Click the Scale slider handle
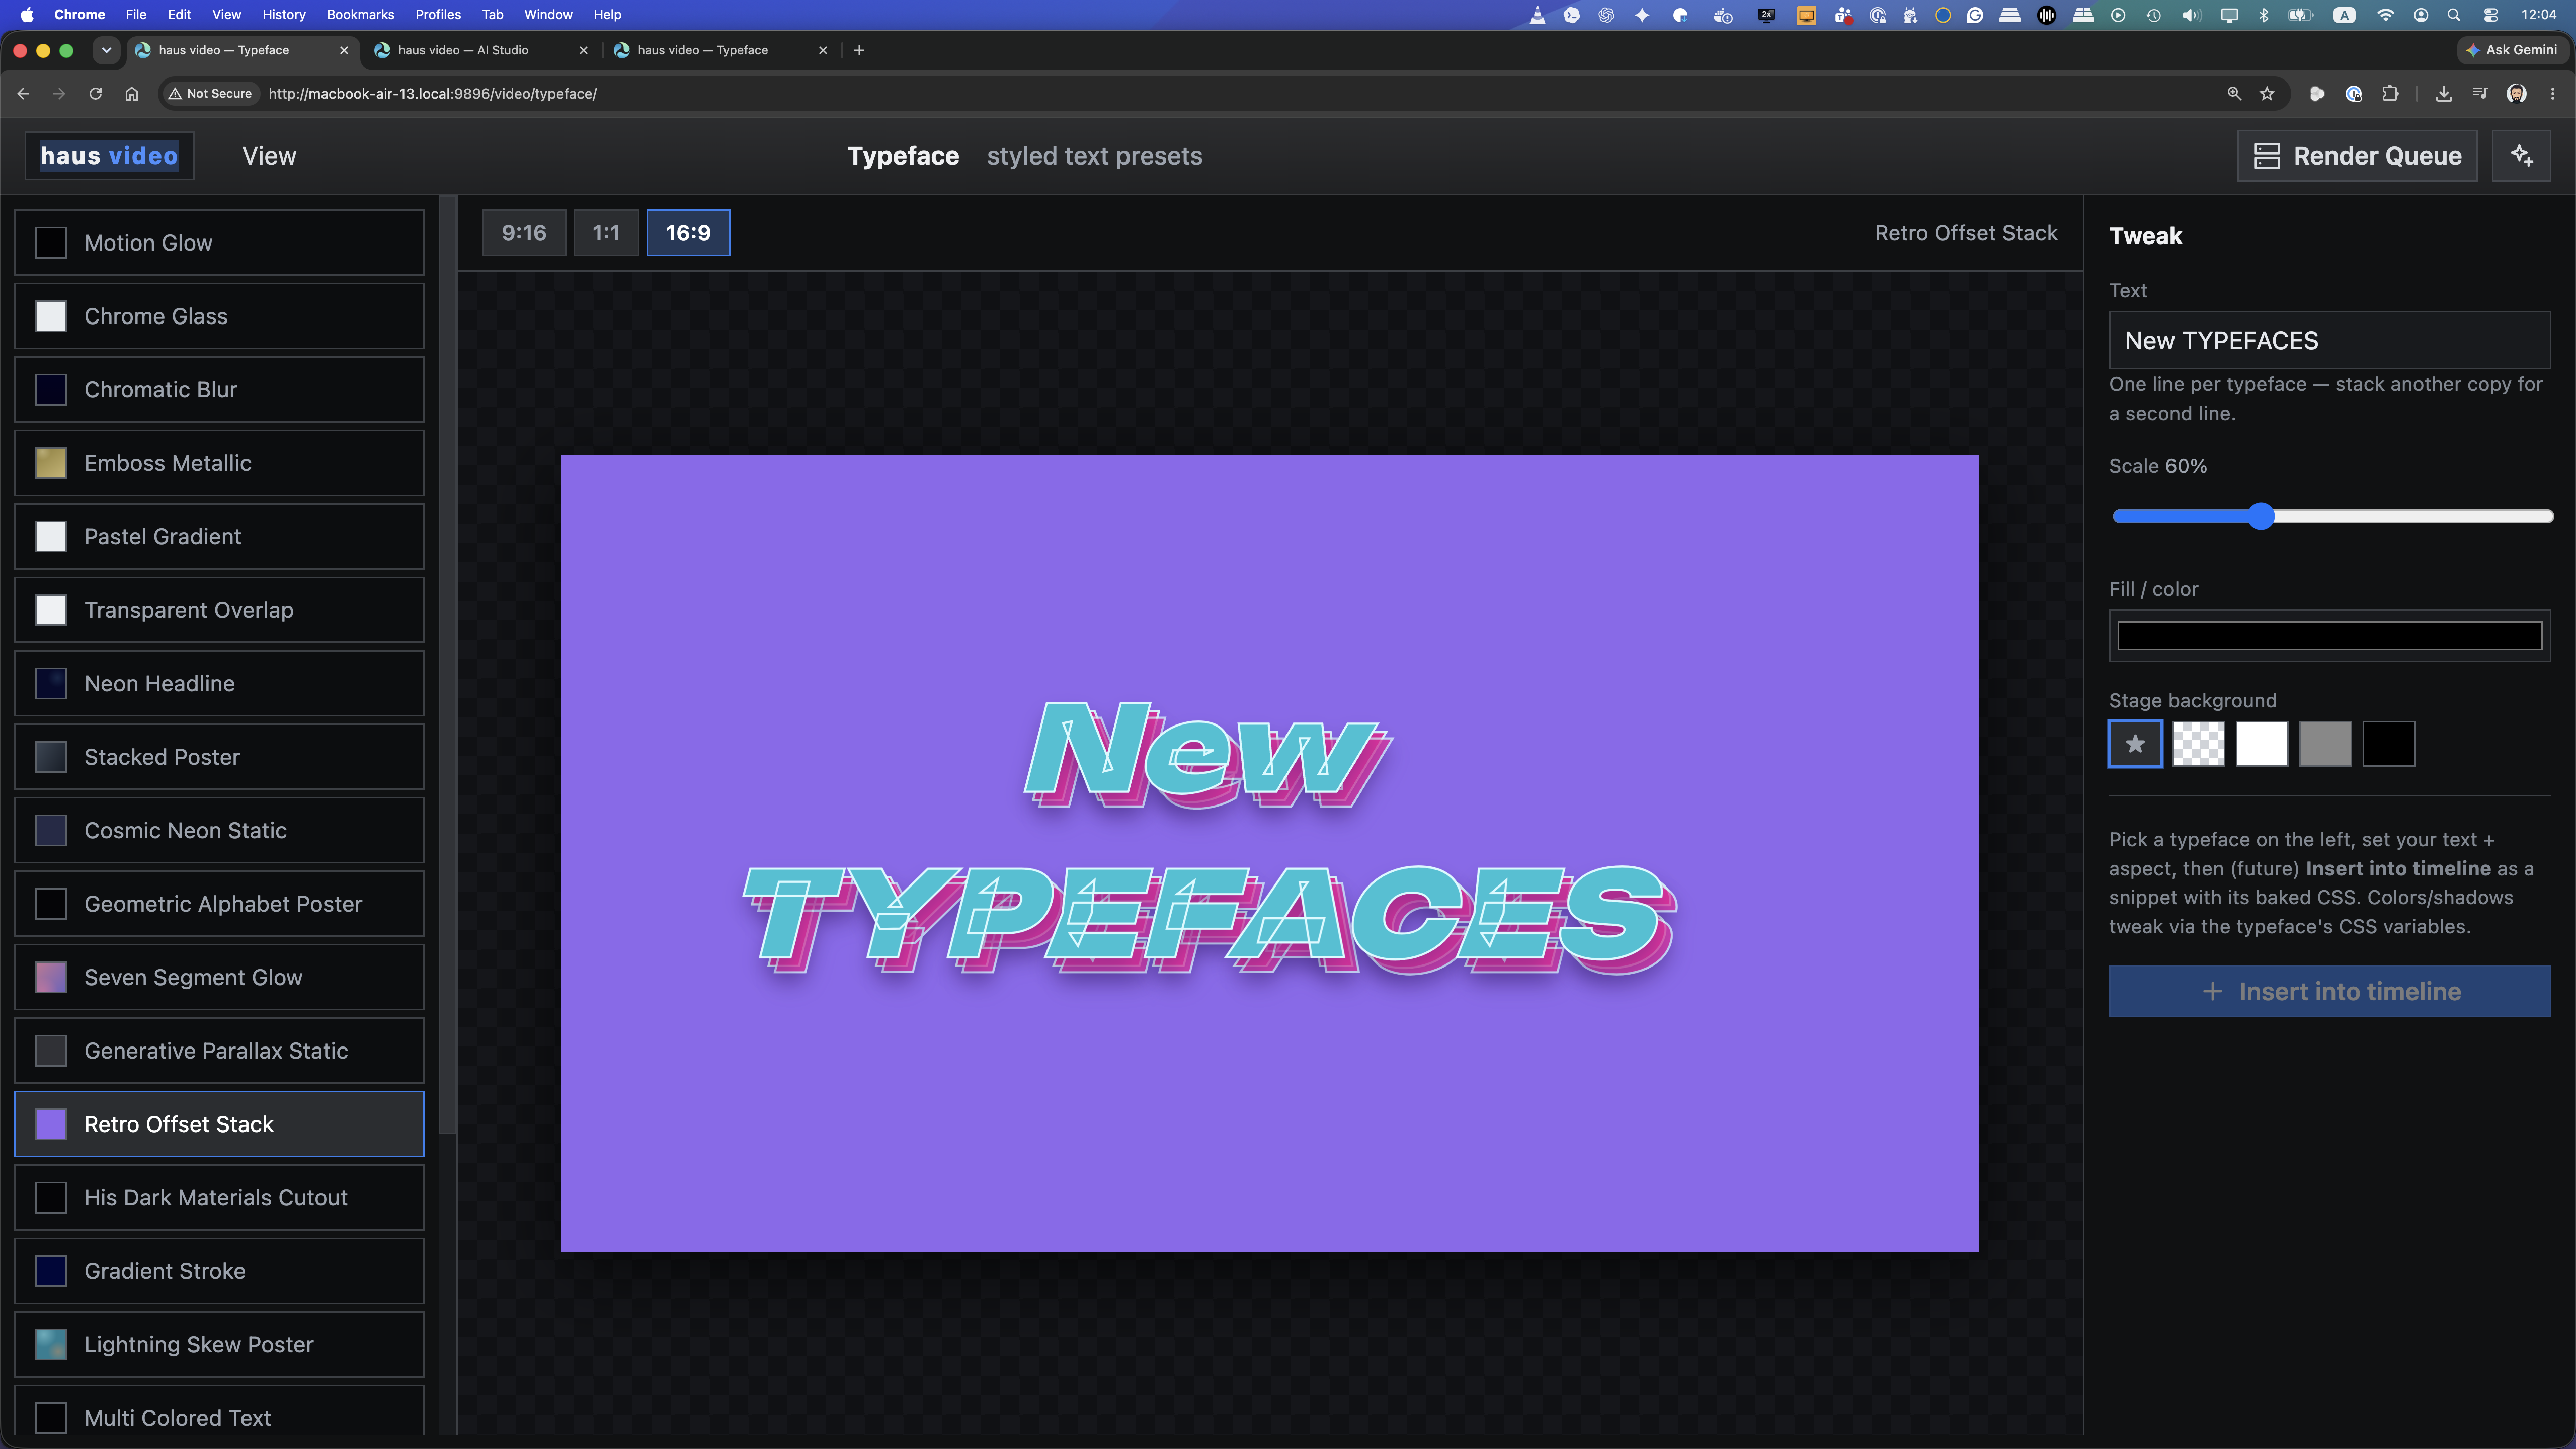The height and width of the screenshot is (1449, 2576). (2261, 517)
